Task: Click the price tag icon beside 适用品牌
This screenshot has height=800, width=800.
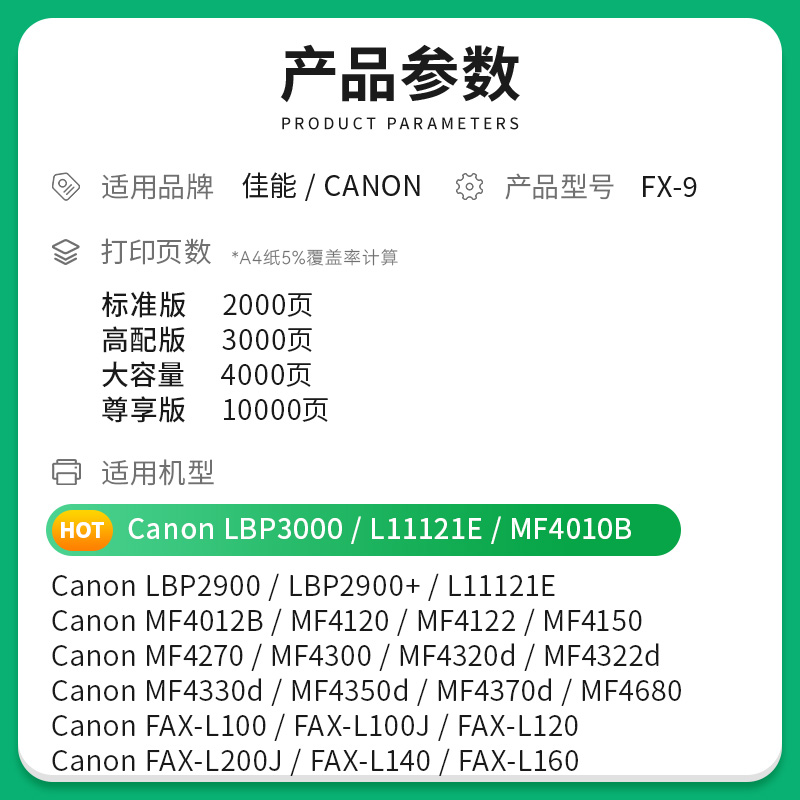Action: [66, 187]
